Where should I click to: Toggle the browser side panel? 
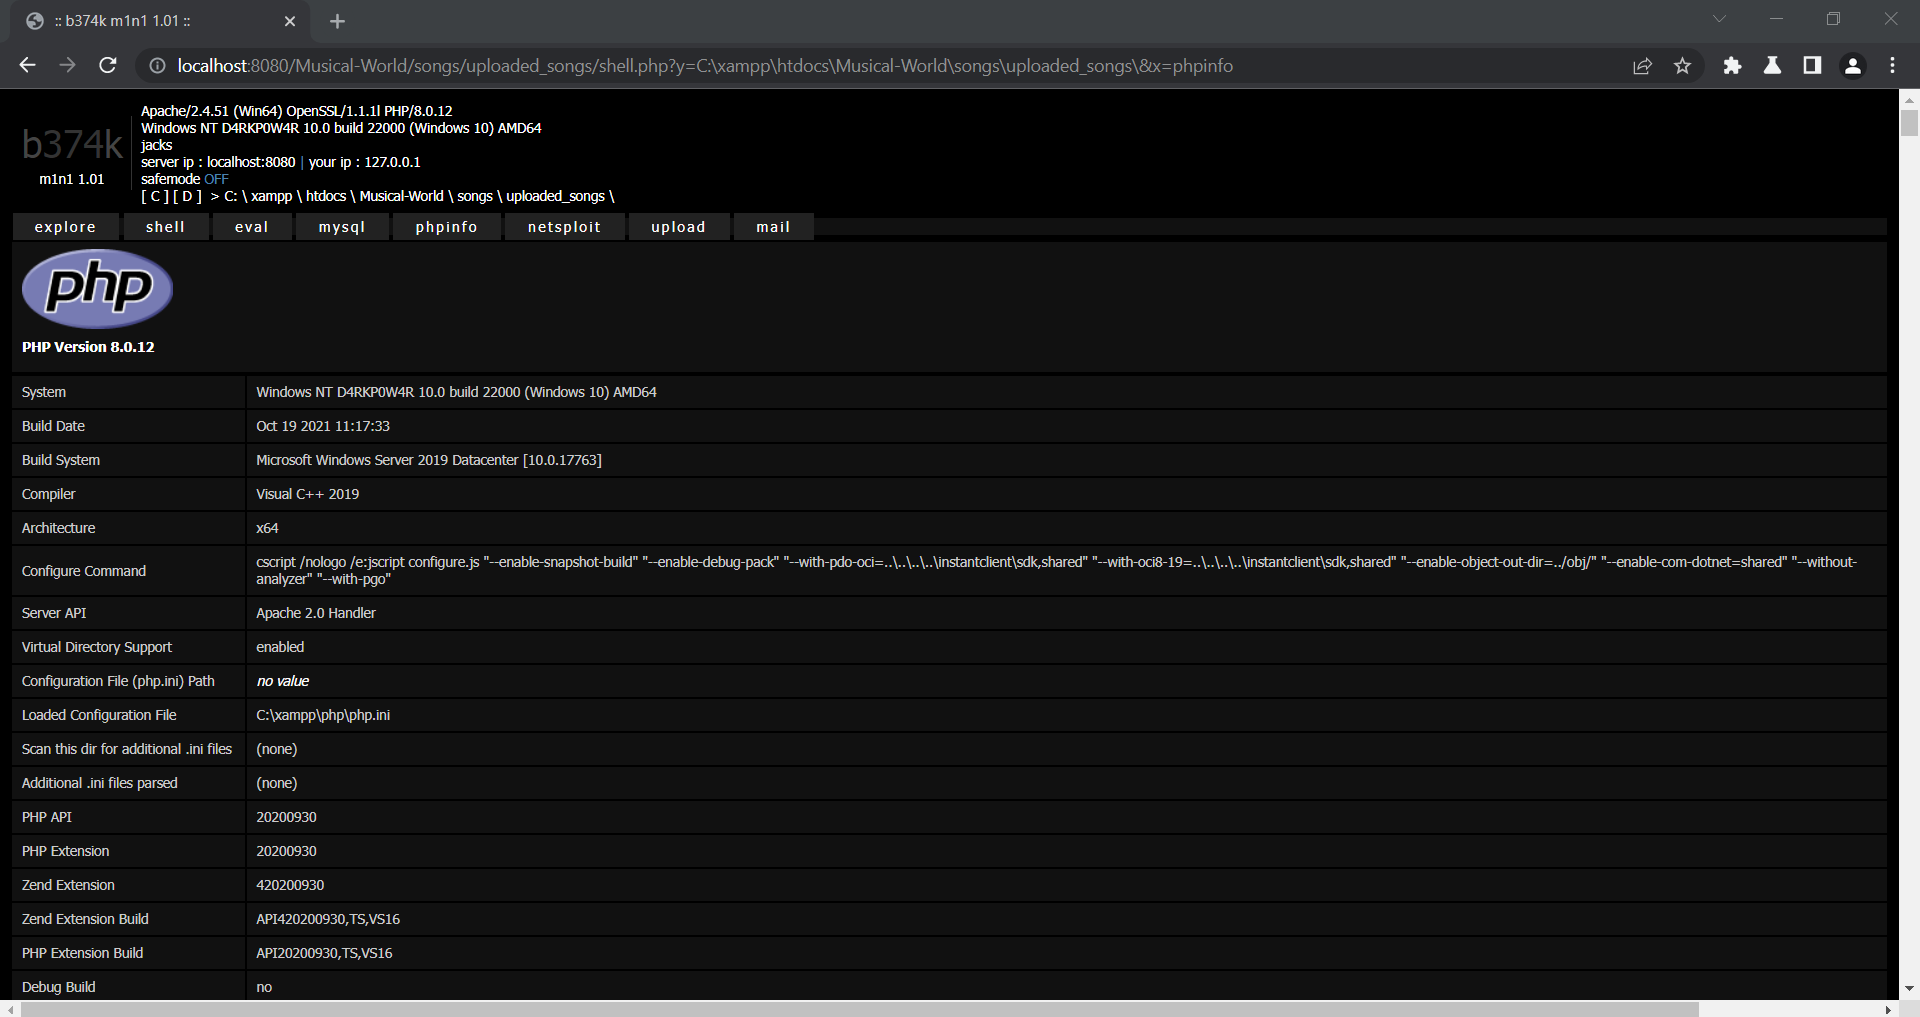[1812, 65]
